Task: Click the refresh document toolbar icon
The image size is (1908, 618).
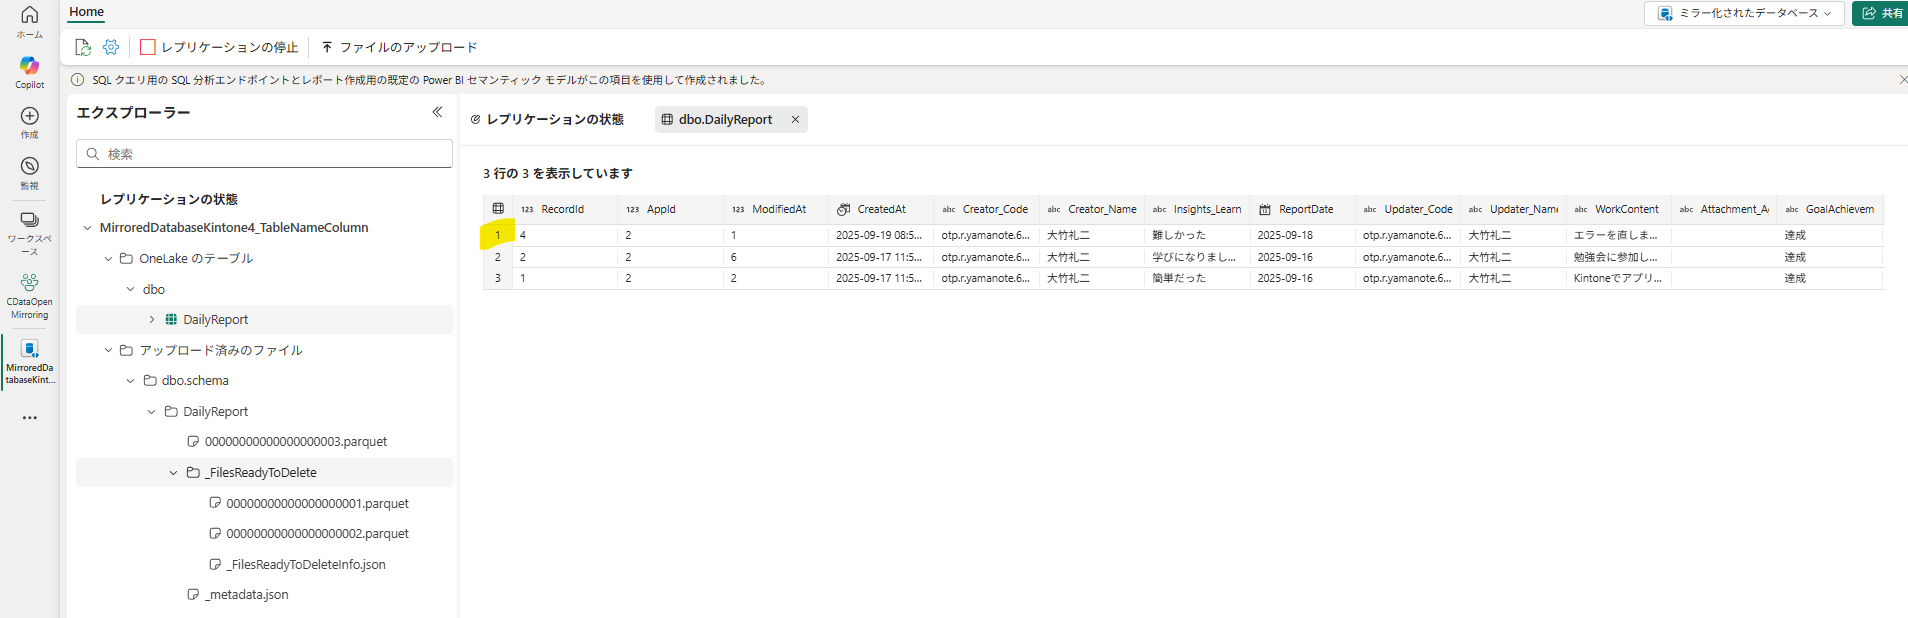Action: click(83, 47)
